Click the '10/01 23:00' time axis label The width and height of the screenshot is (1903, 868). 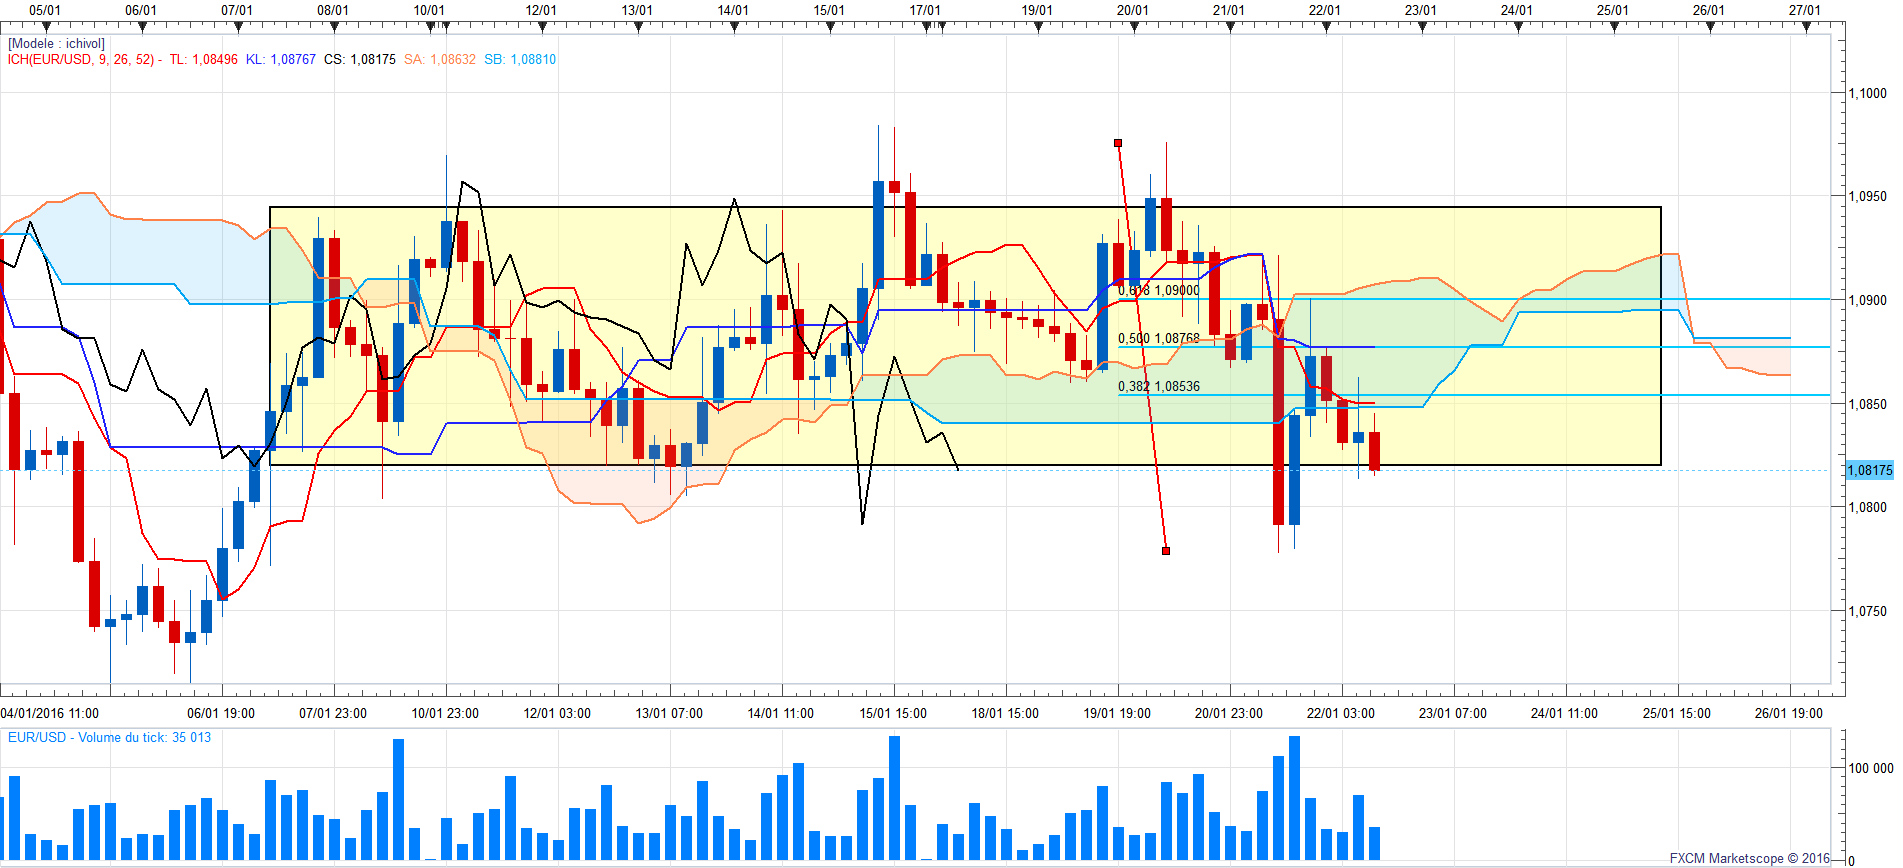pyautogui.click(x=445, y=714)
